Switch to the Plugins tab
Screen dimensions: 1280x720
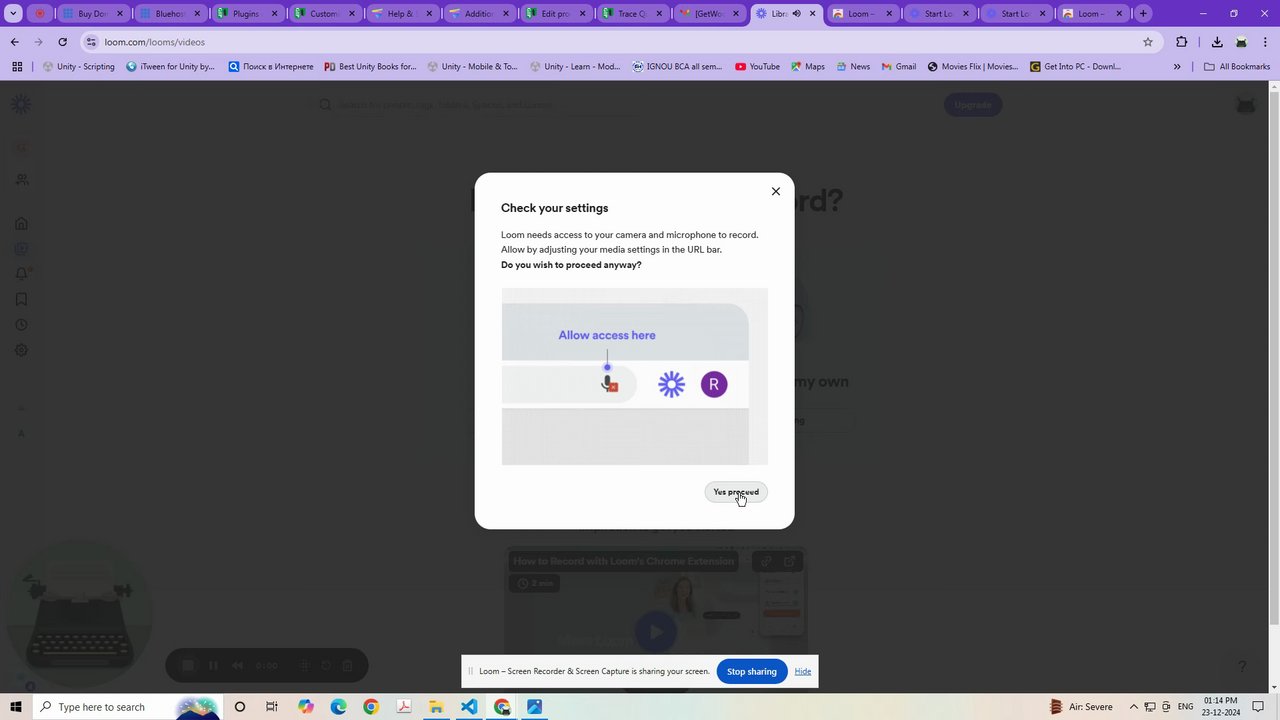tap(248, 14)
